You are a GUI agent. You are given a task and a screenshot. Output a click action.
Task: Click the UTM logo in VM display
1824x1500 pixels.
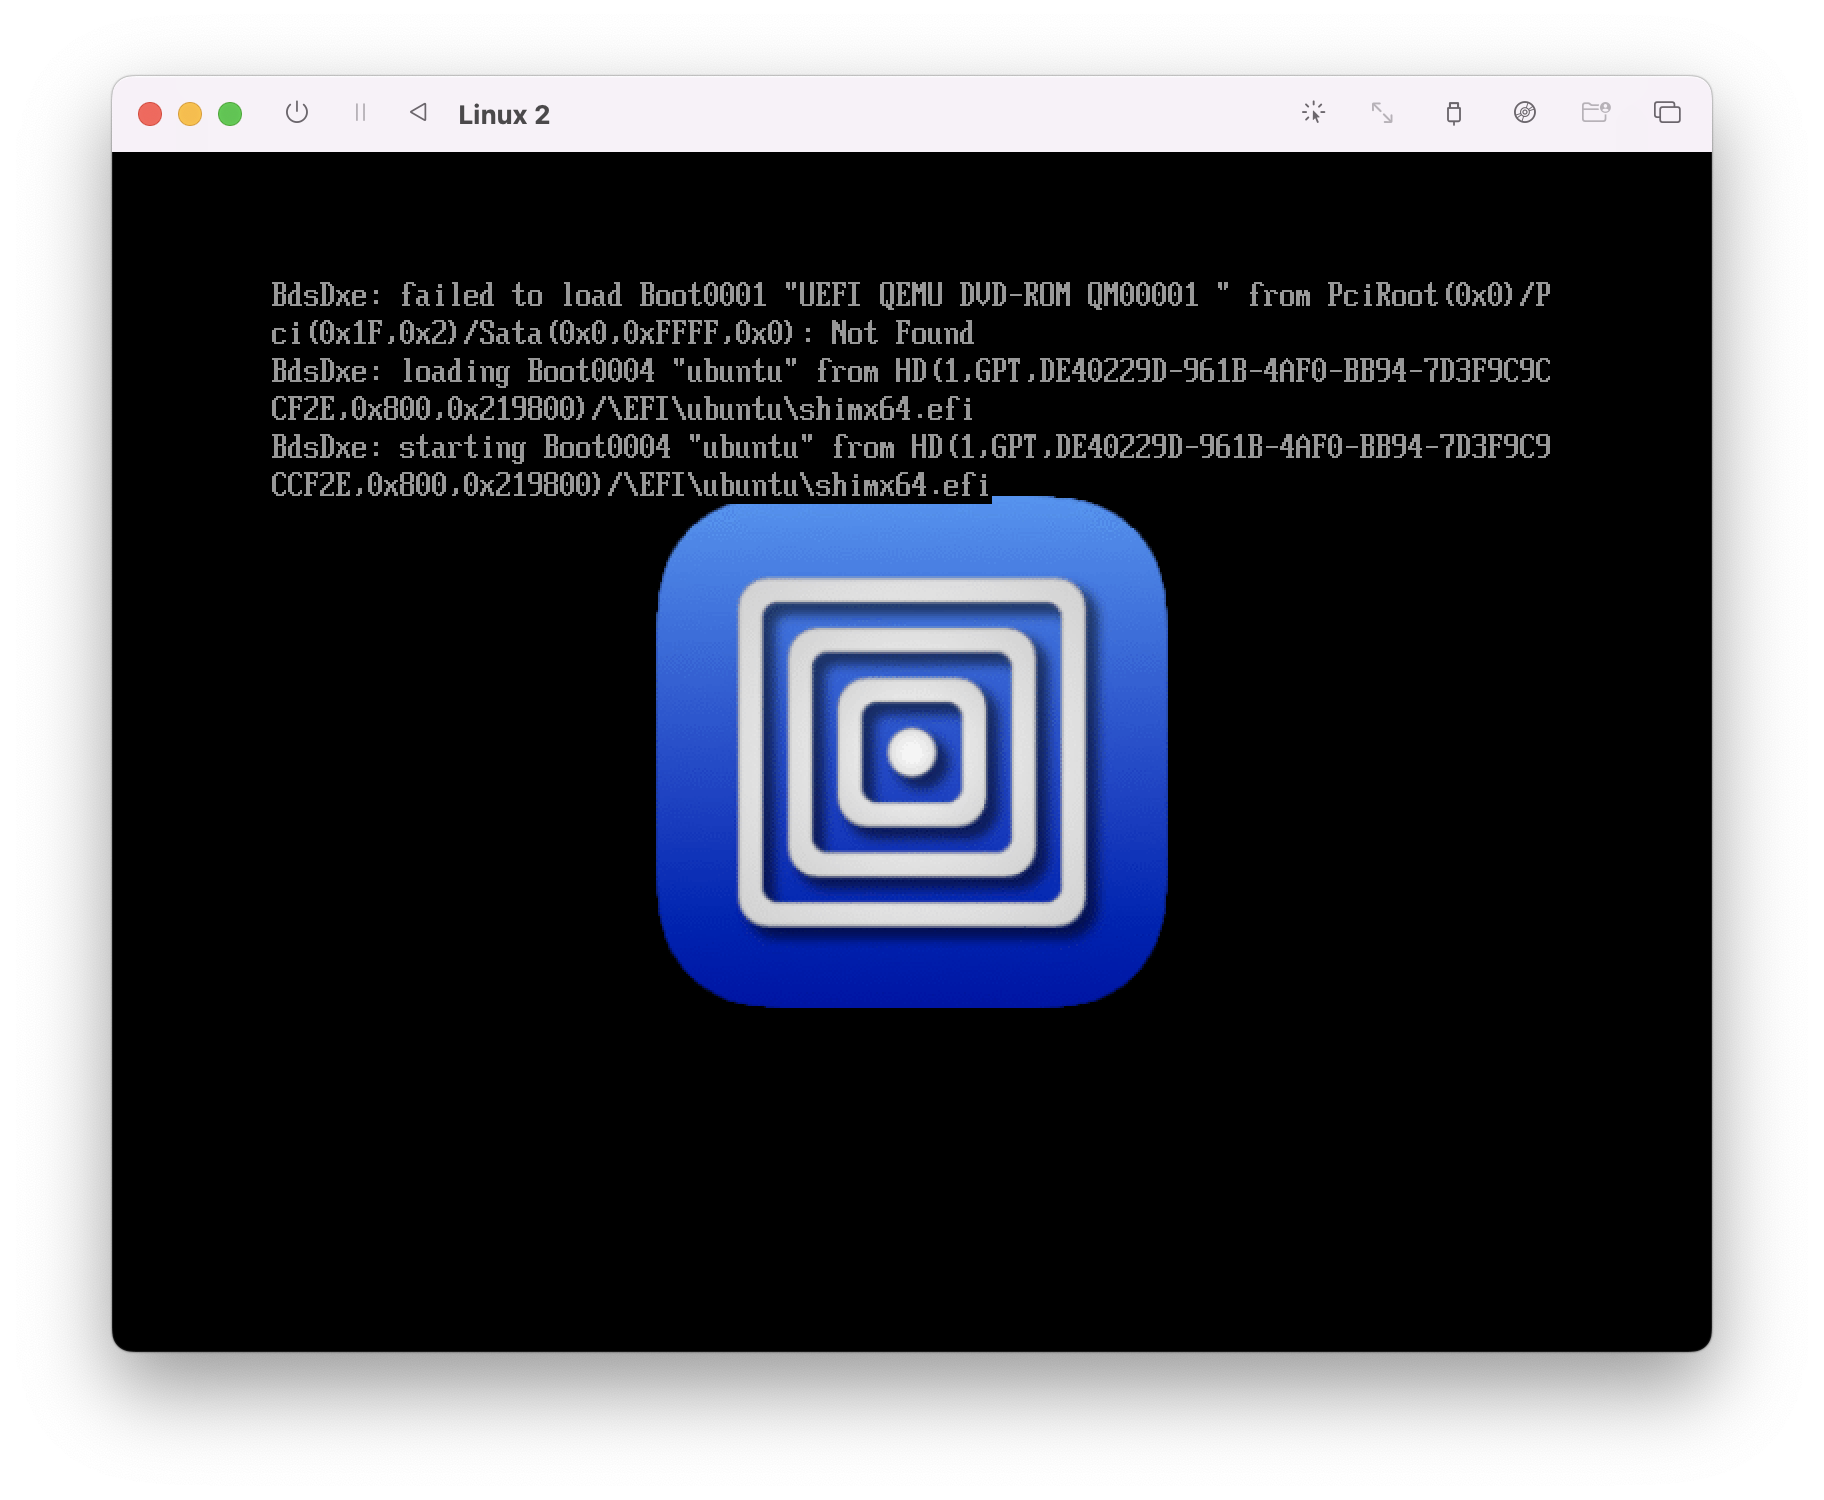click(911, 752)
